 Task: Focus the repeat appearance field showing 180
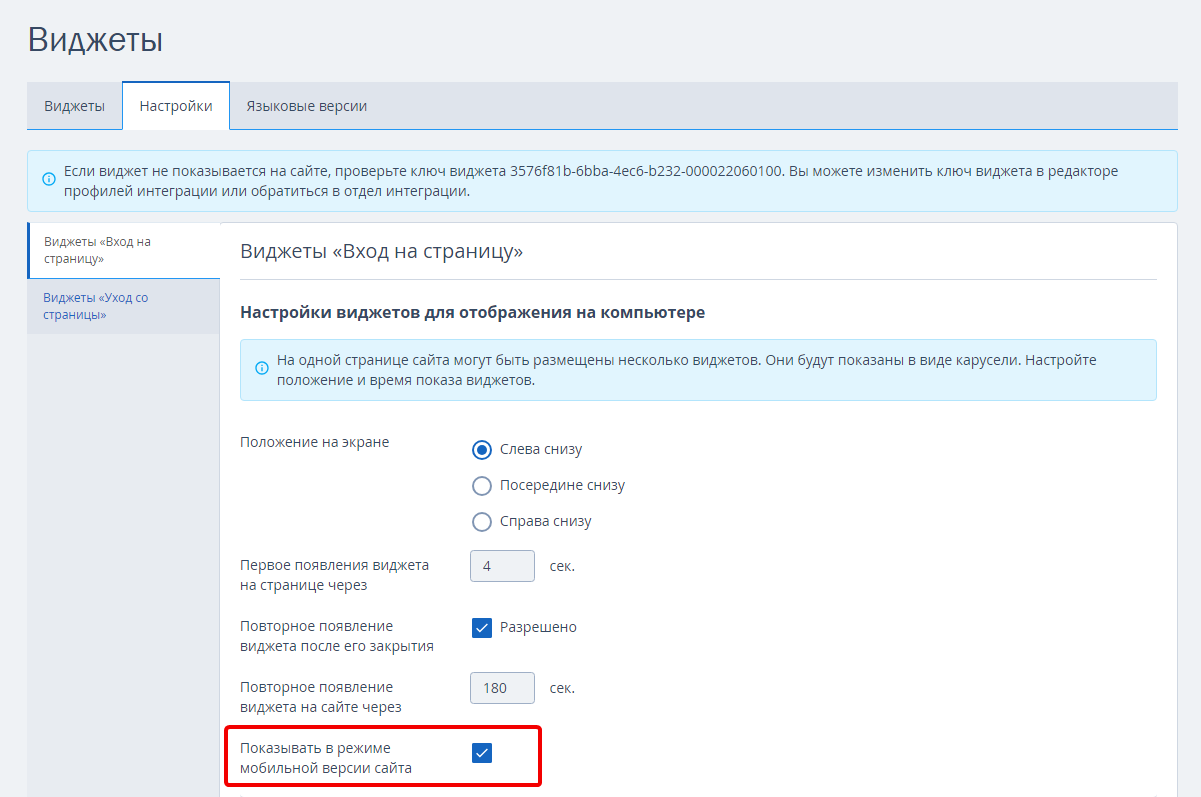(503, 688)
